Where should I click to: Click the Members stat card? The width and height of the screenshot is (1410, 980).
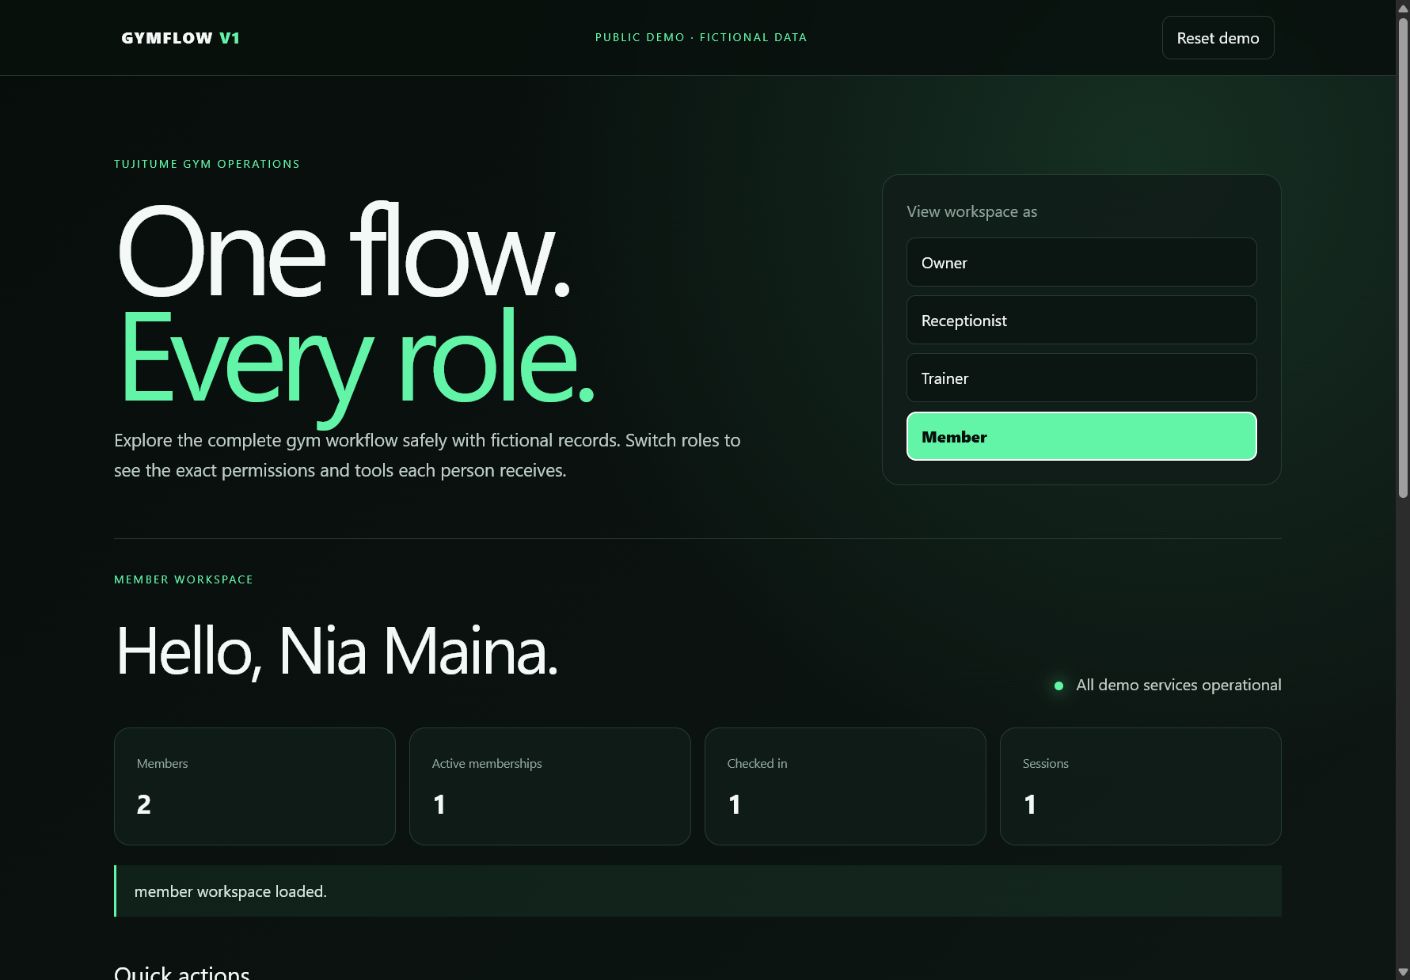point(255,786)
